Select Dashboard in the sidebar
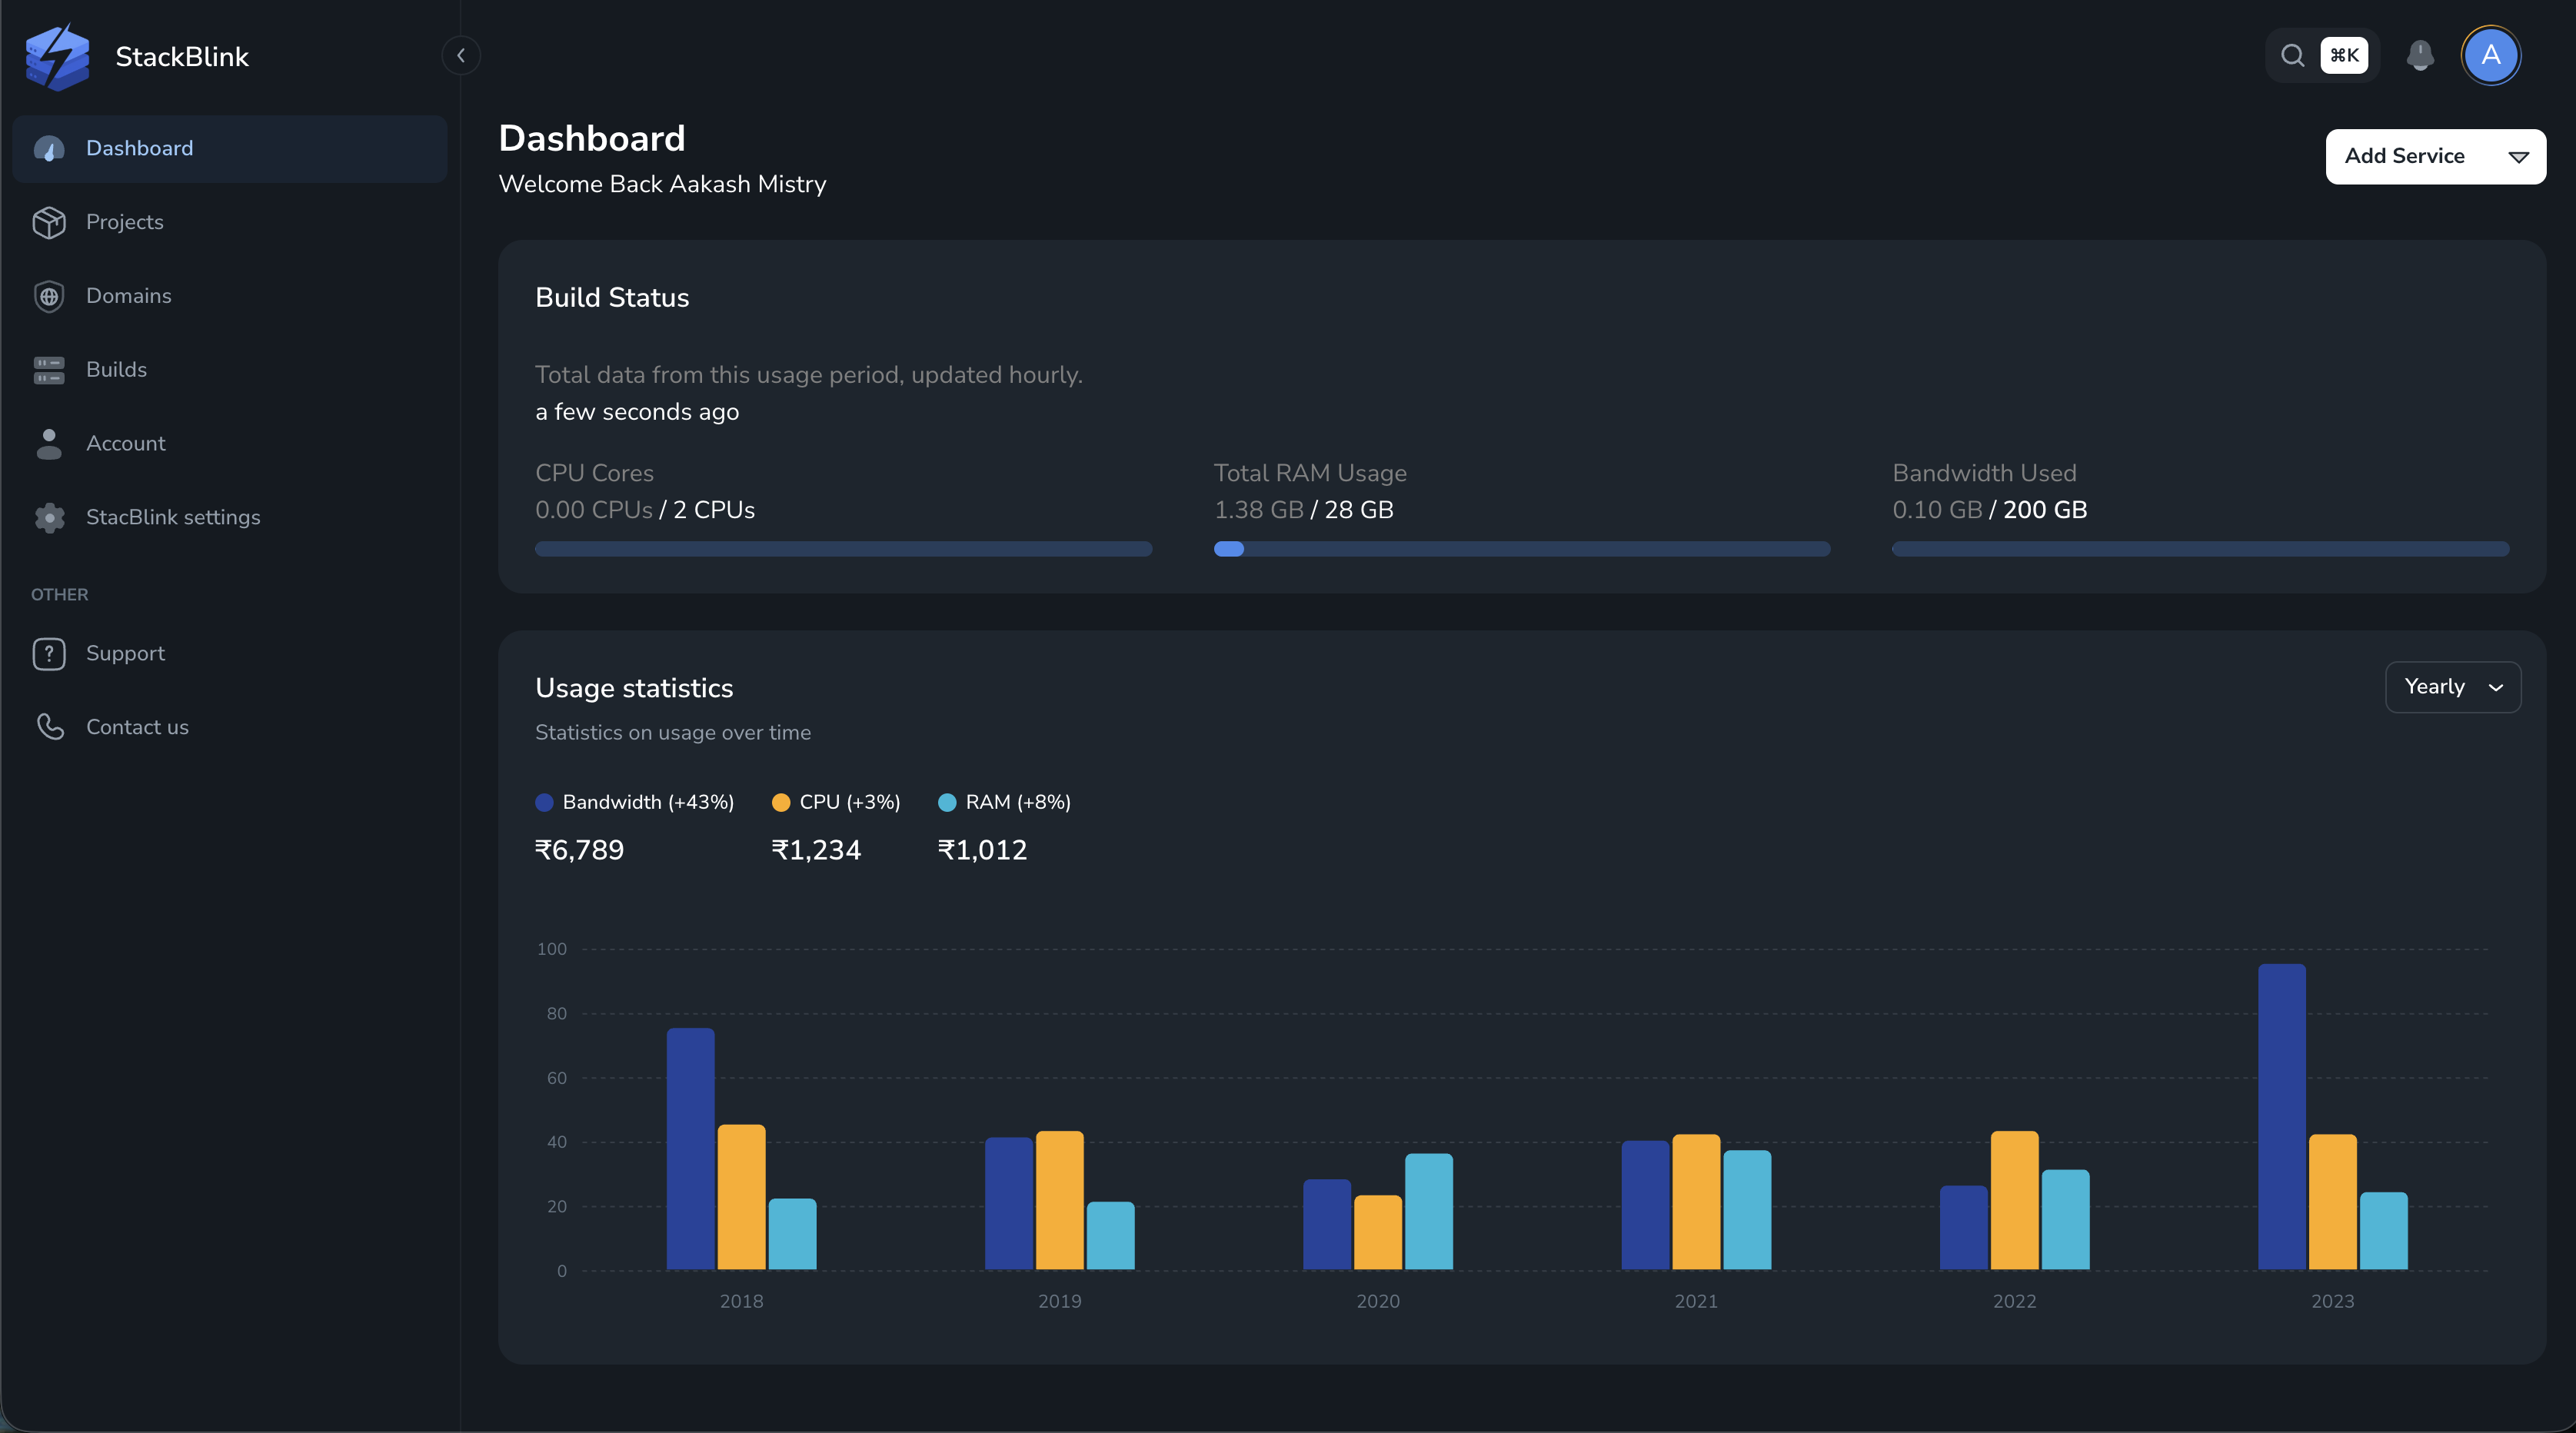Screen dimensions: 2576x1433 click(139, 148)
